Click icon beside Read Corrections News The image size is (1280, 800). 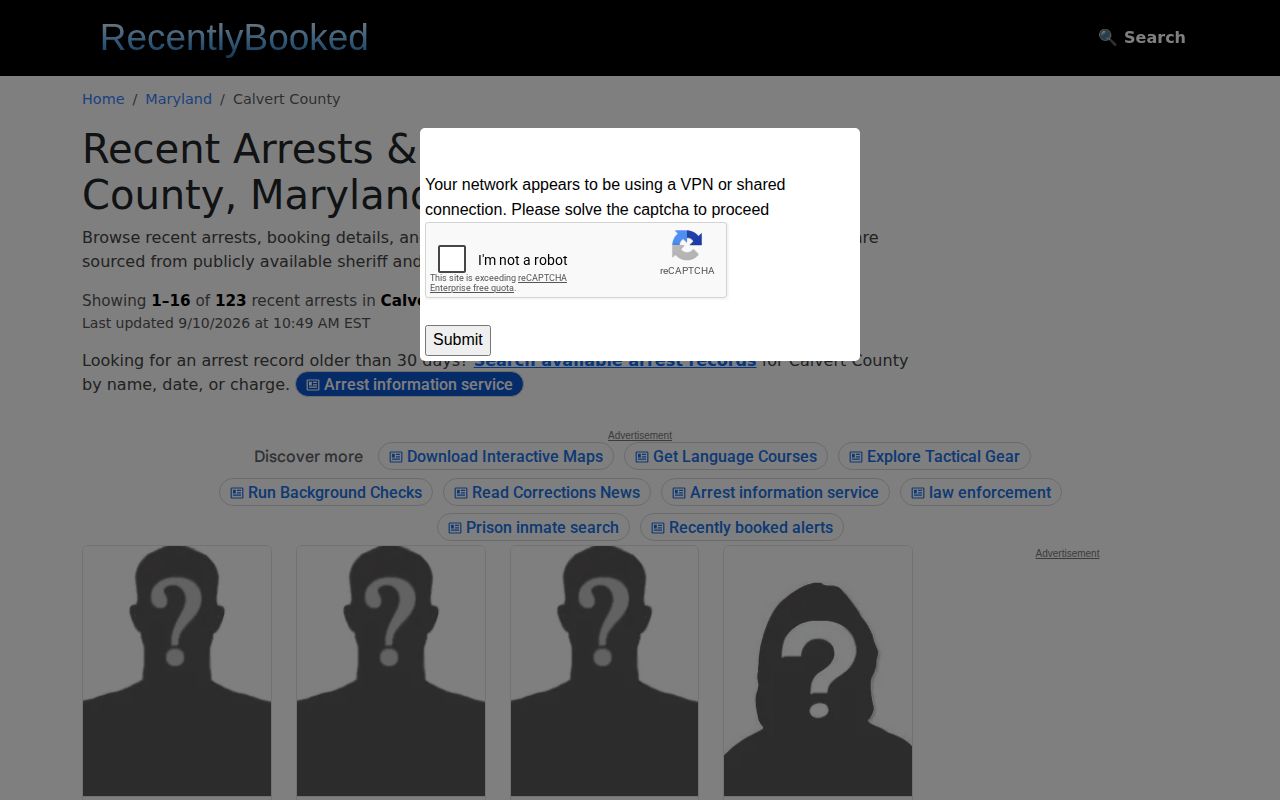coord(461,493)
